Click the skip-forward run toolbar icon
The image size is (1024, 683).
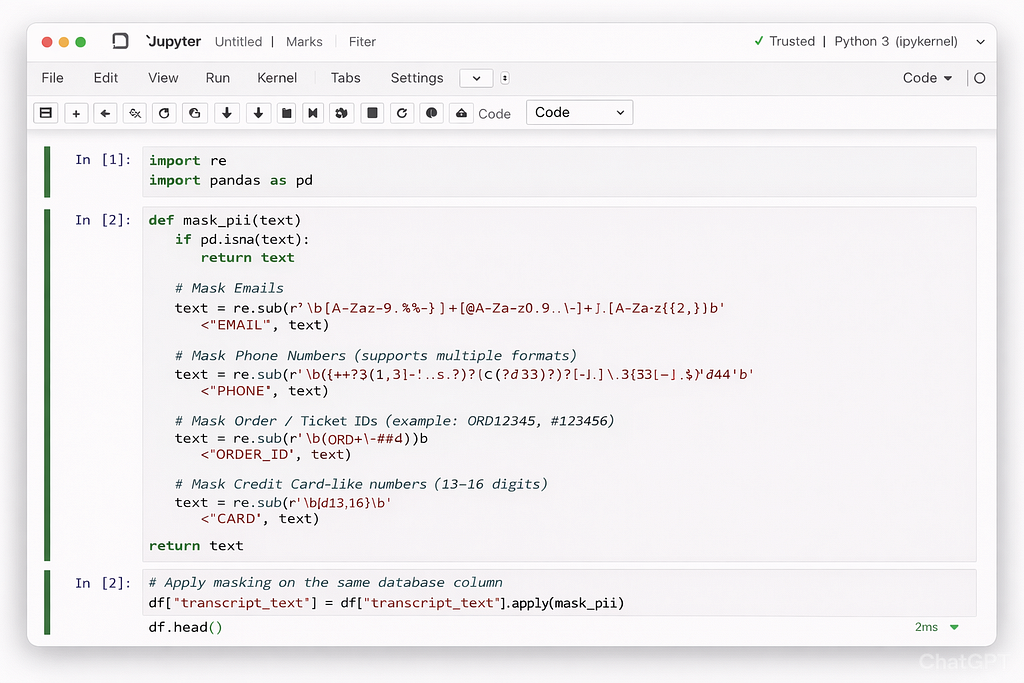pyautogui.click(x=313, y=113)
